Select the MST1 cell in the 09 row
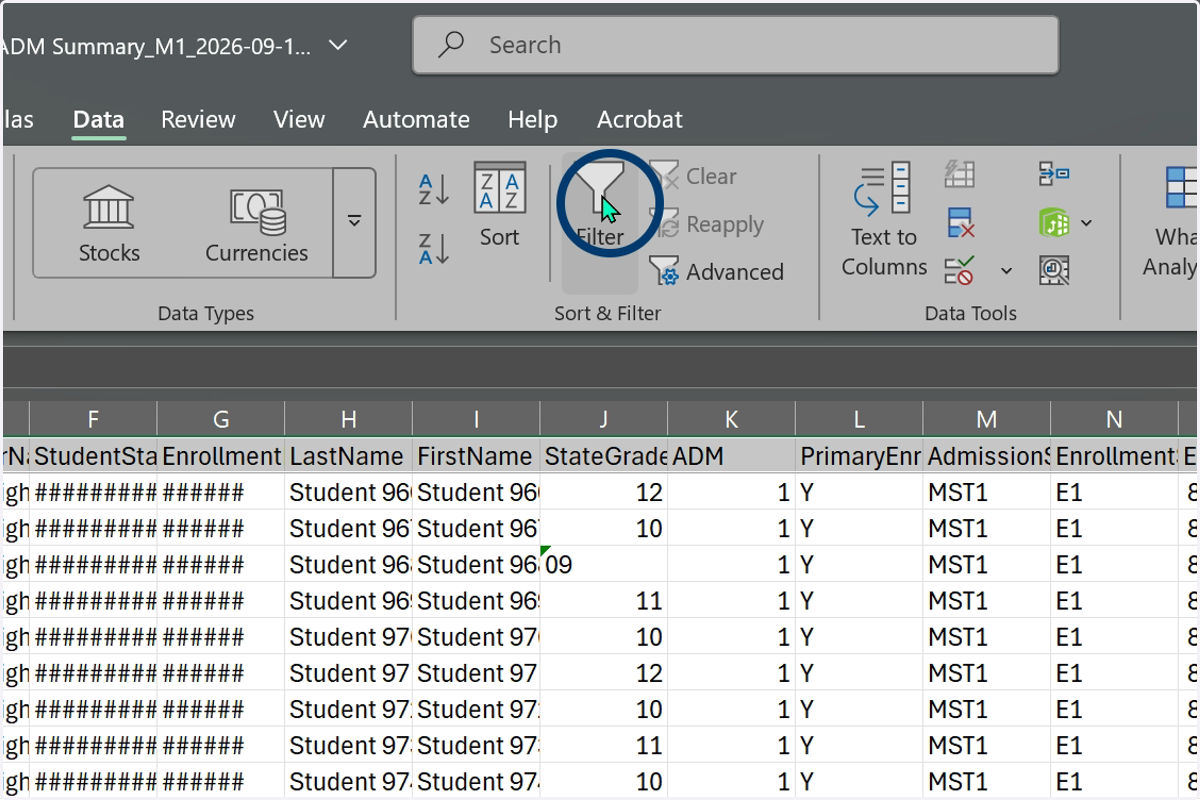This screenshot has height=800, width=1200. (987, 565)
